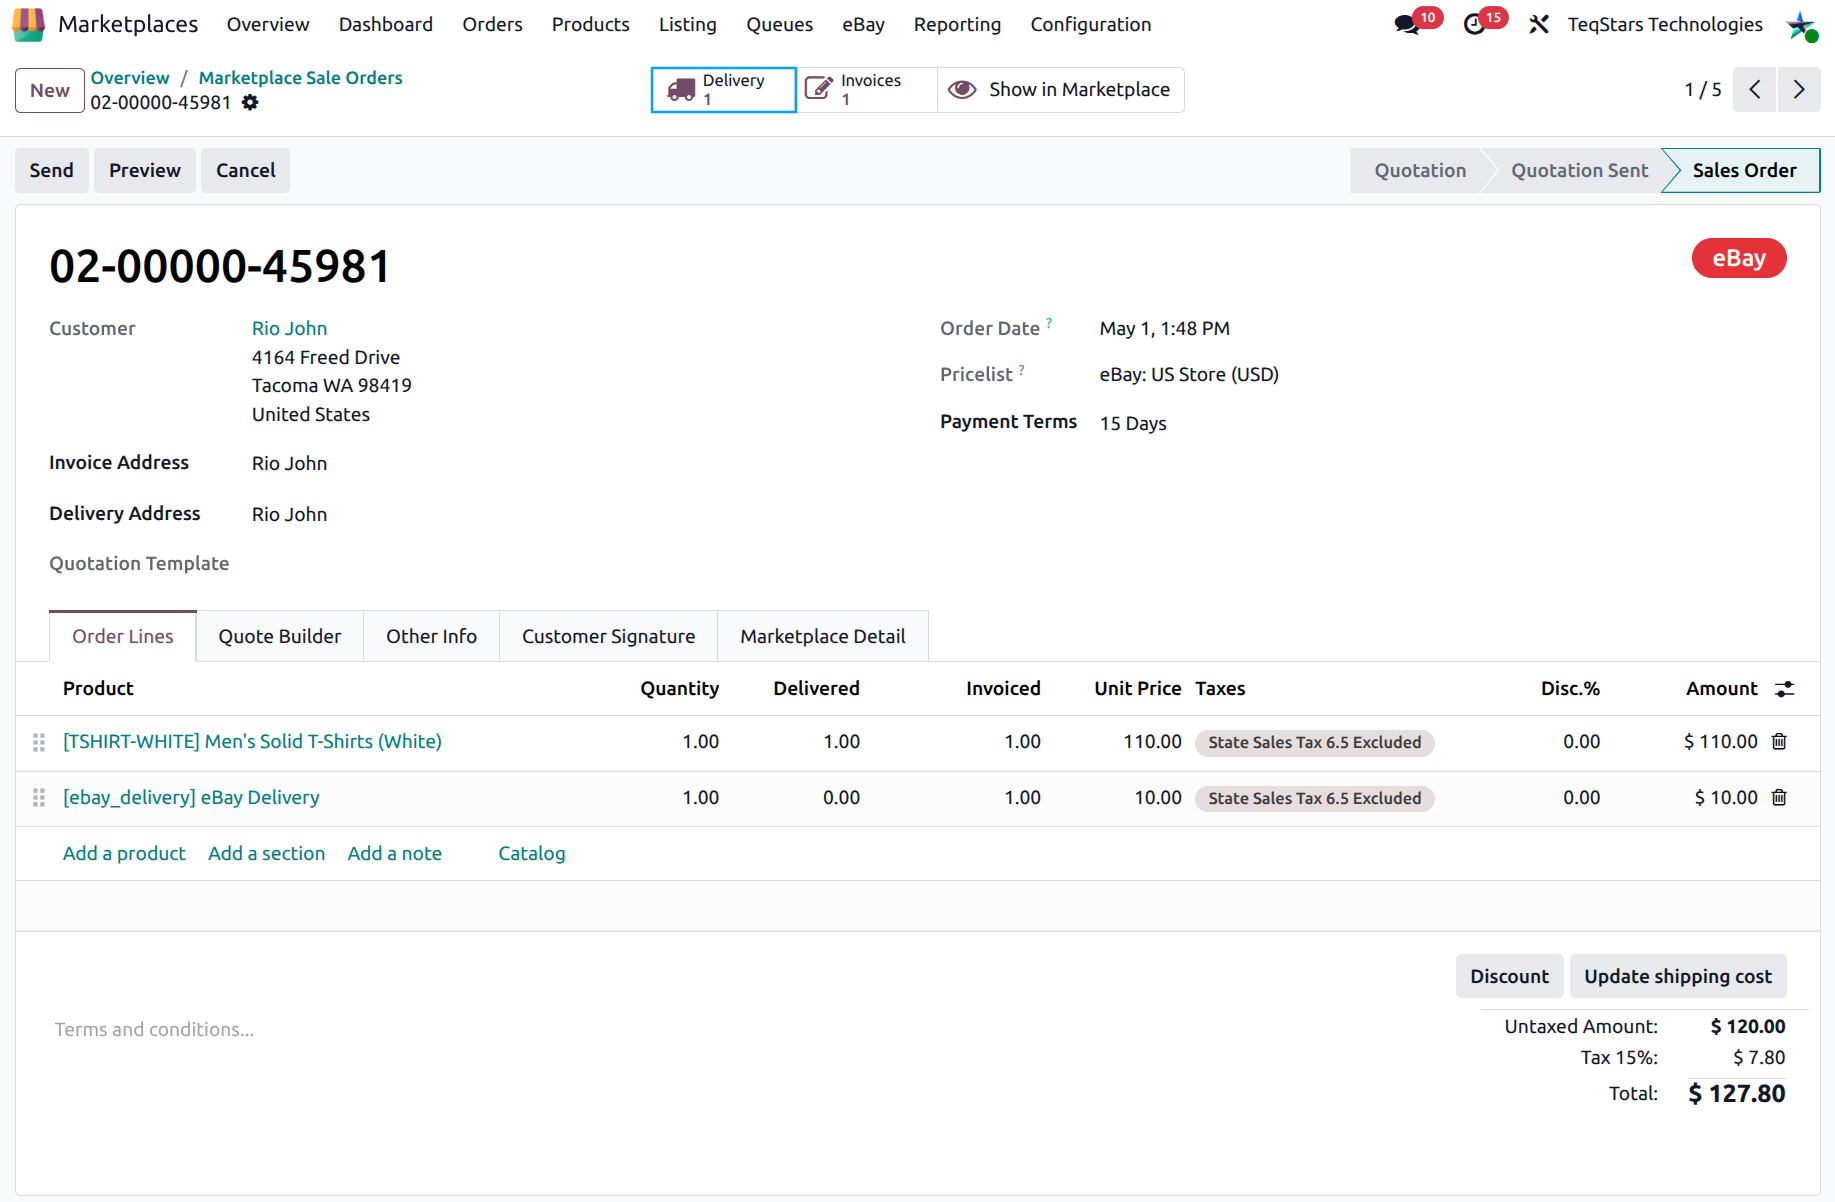Click Update shipping cost button
The width and height of the screenshot is (1835, 1202).
pyautogui.click(x=1678, y=976)
